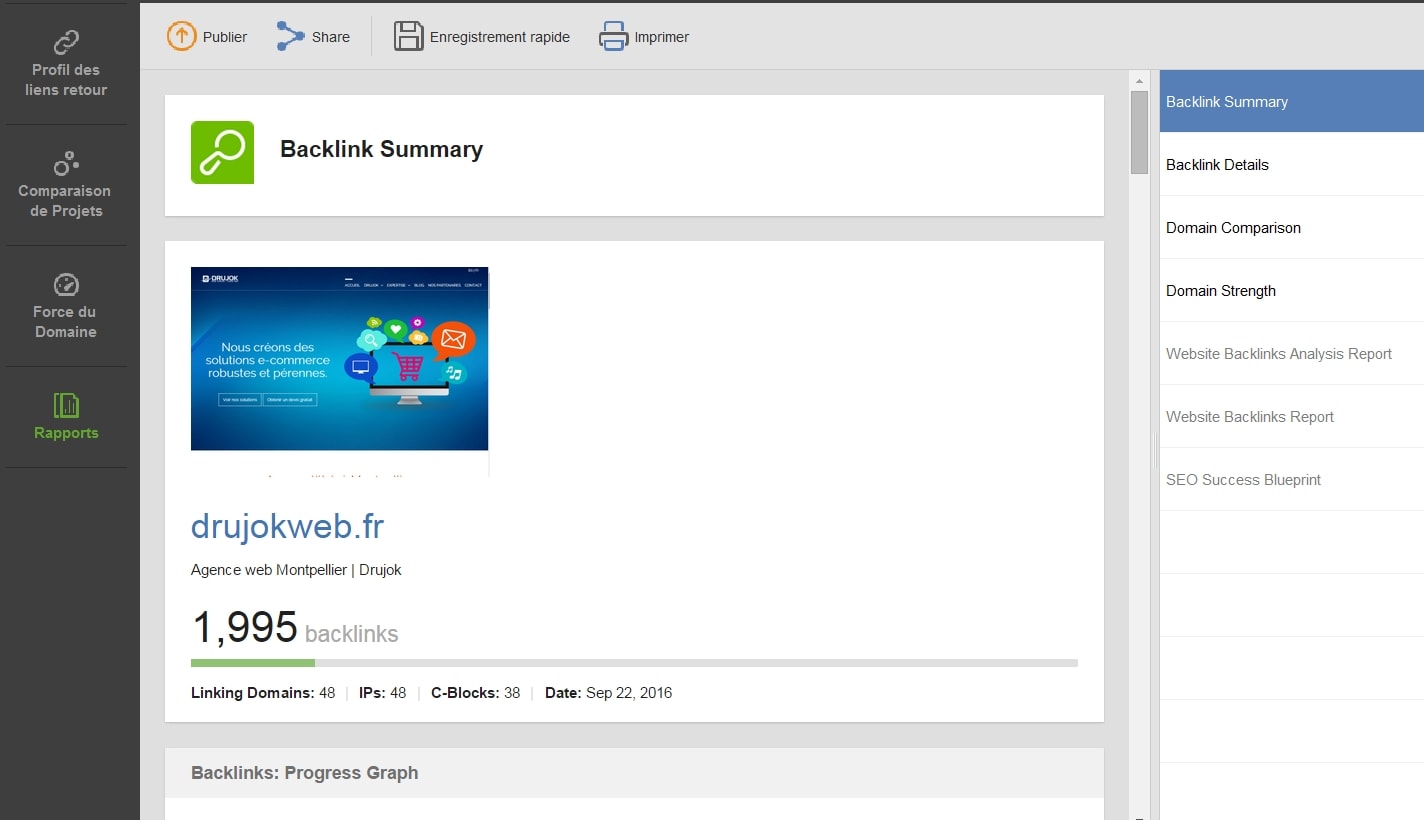Screen dimensions: 1424x820
Task: Click the Publier upload arrow icon
Action: pos(181,37)
